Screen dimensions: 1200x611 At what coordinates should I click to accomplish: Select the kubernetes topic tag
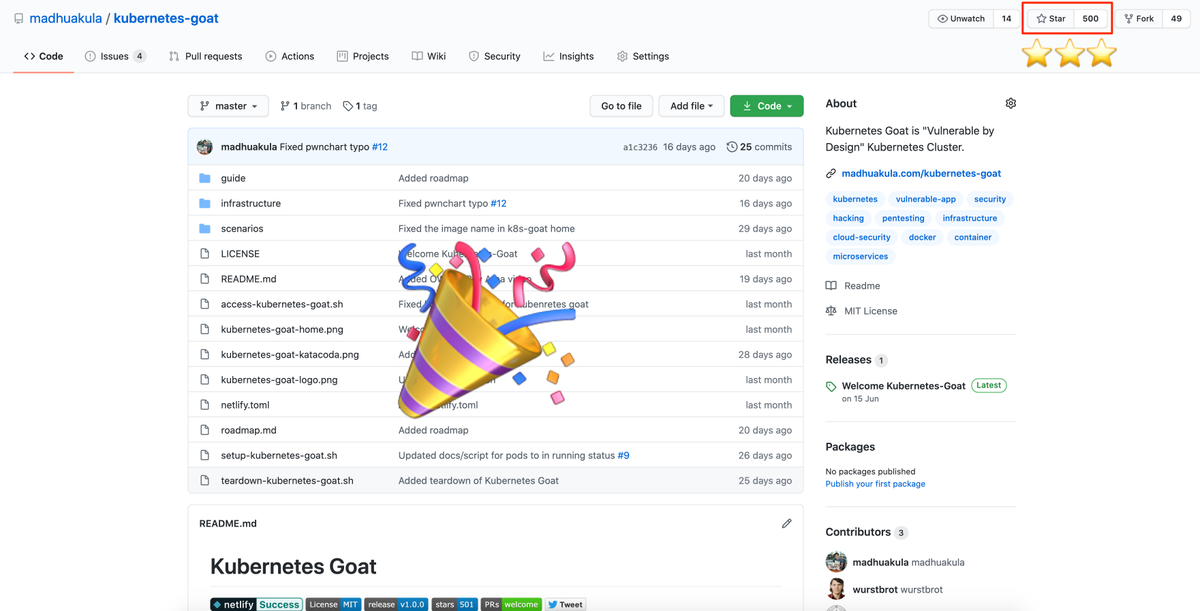(855, 199)
